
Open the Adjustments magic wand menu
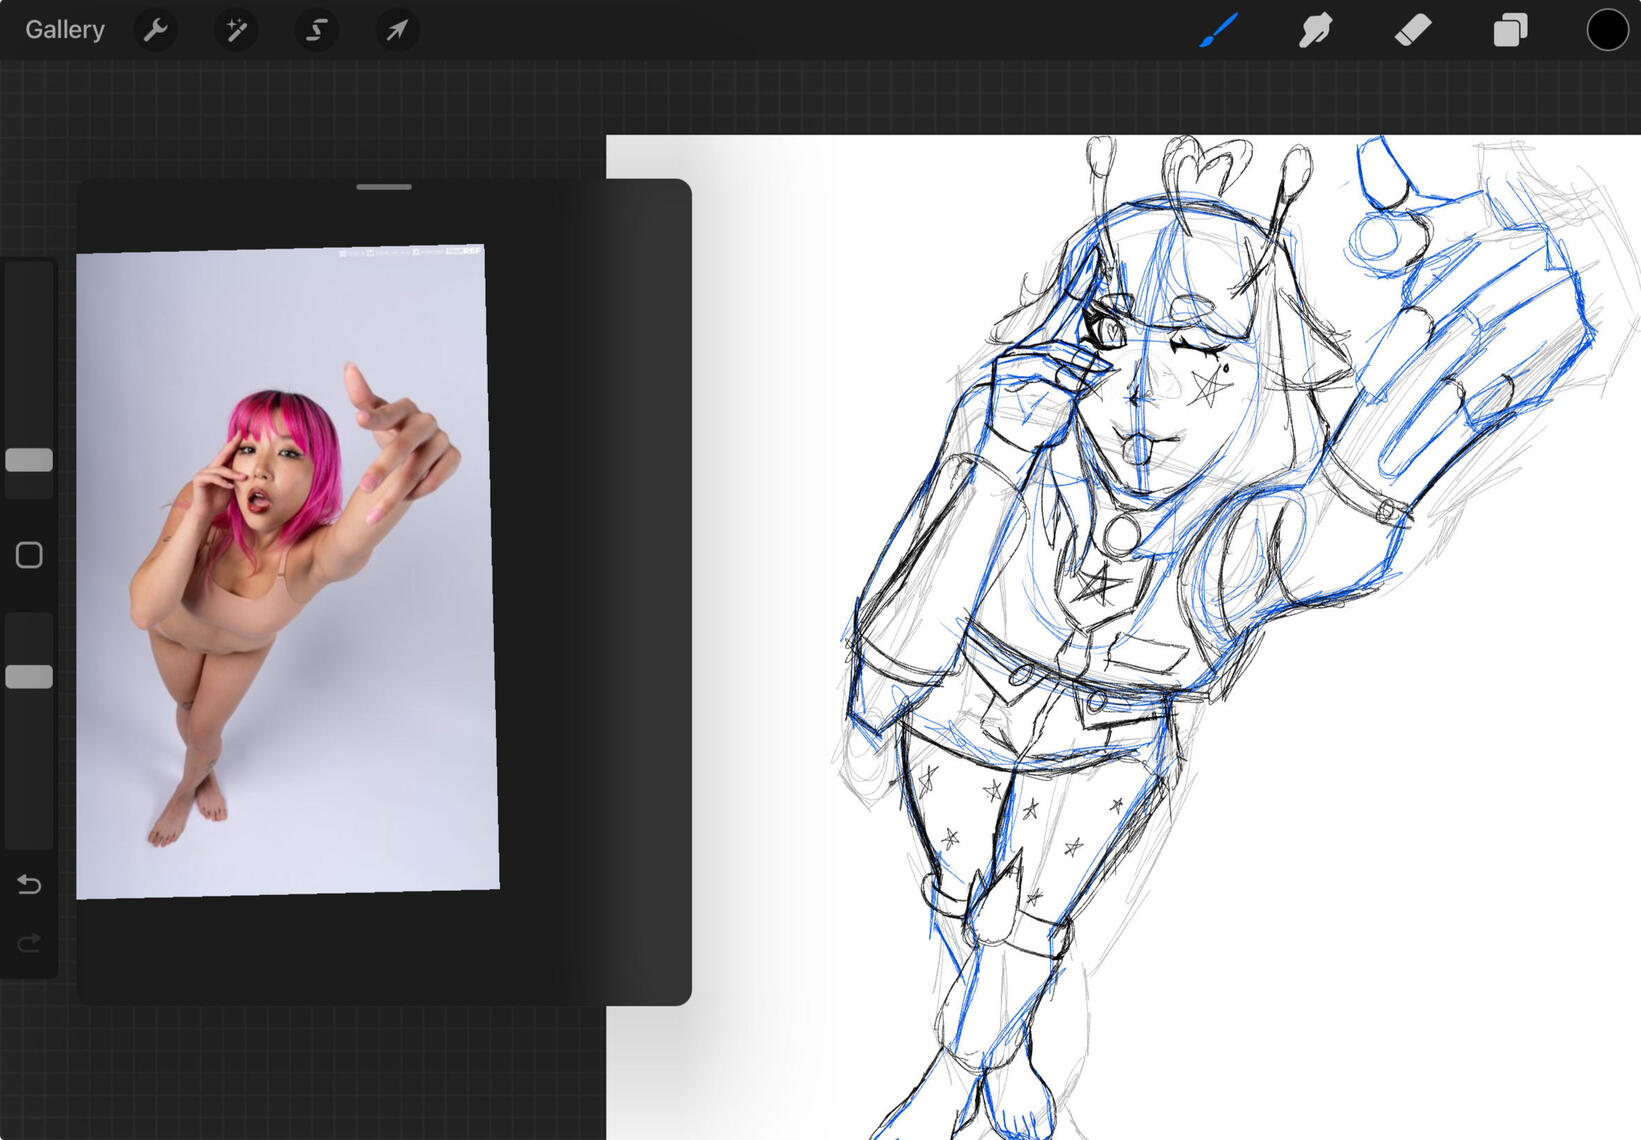pyautogui.click(x=236, y=30)
